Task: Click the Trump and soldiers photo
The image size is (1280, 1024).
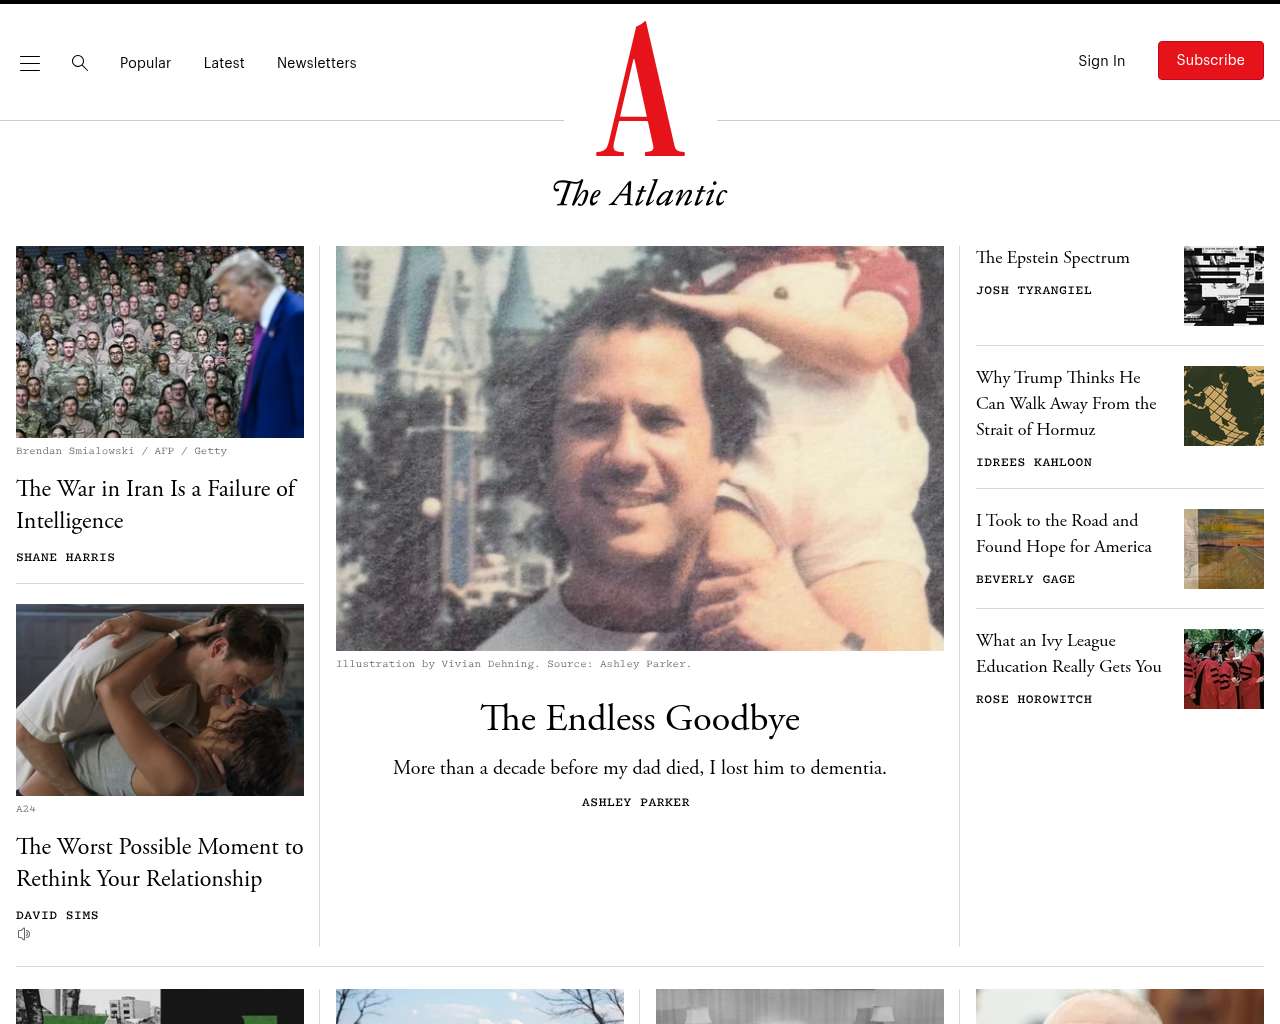Action: click(160, 342)
